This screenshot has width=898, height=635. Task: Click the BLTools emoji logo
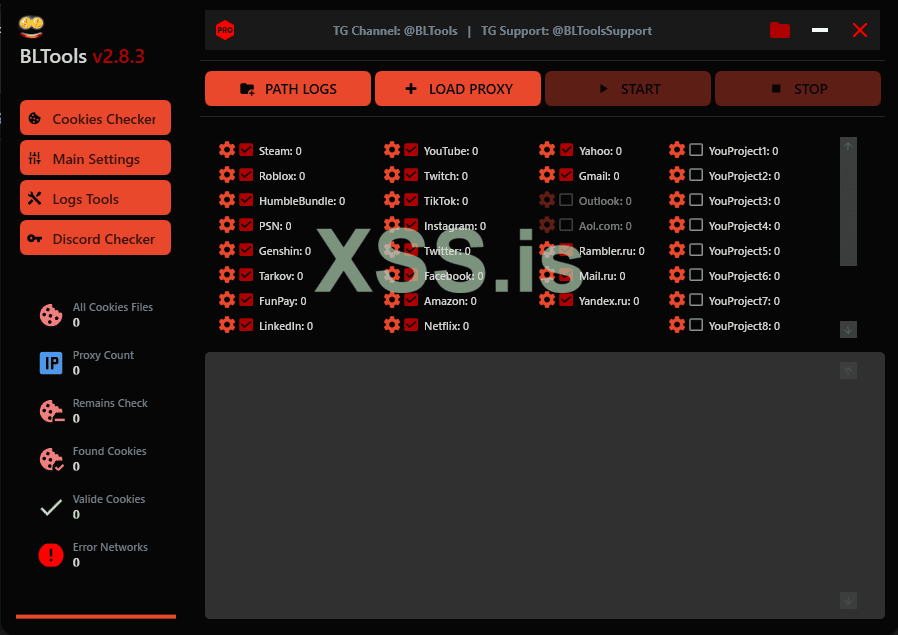pos(31,26)
